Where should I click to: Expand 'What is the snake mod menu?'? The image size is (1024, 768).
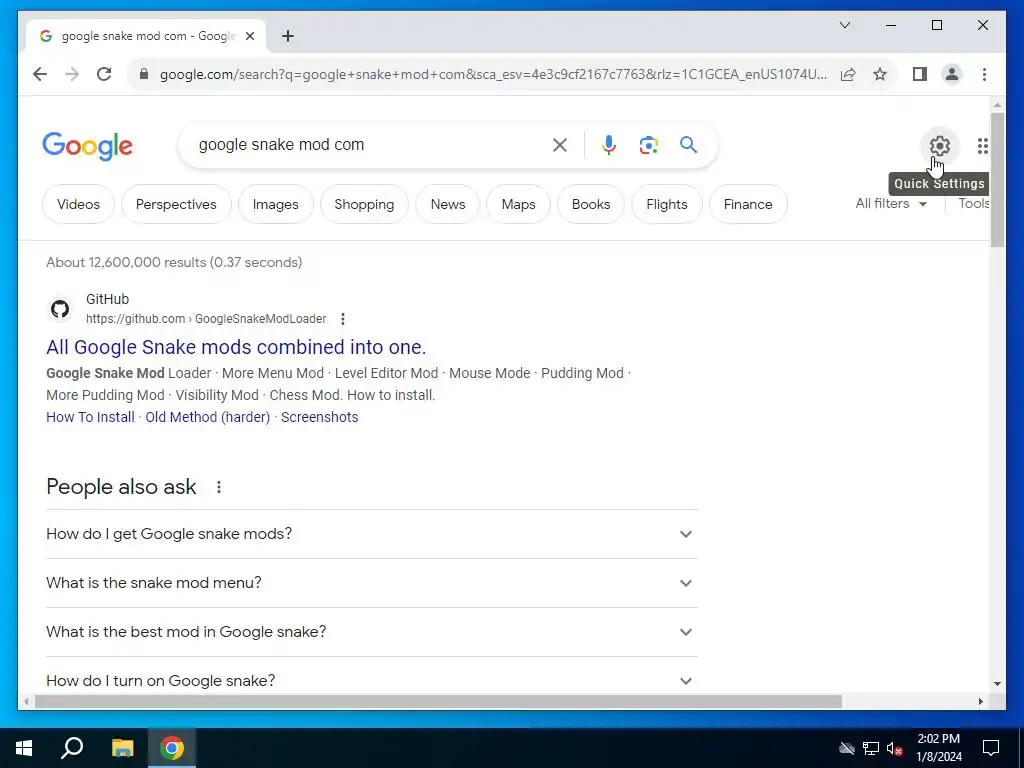372,583
